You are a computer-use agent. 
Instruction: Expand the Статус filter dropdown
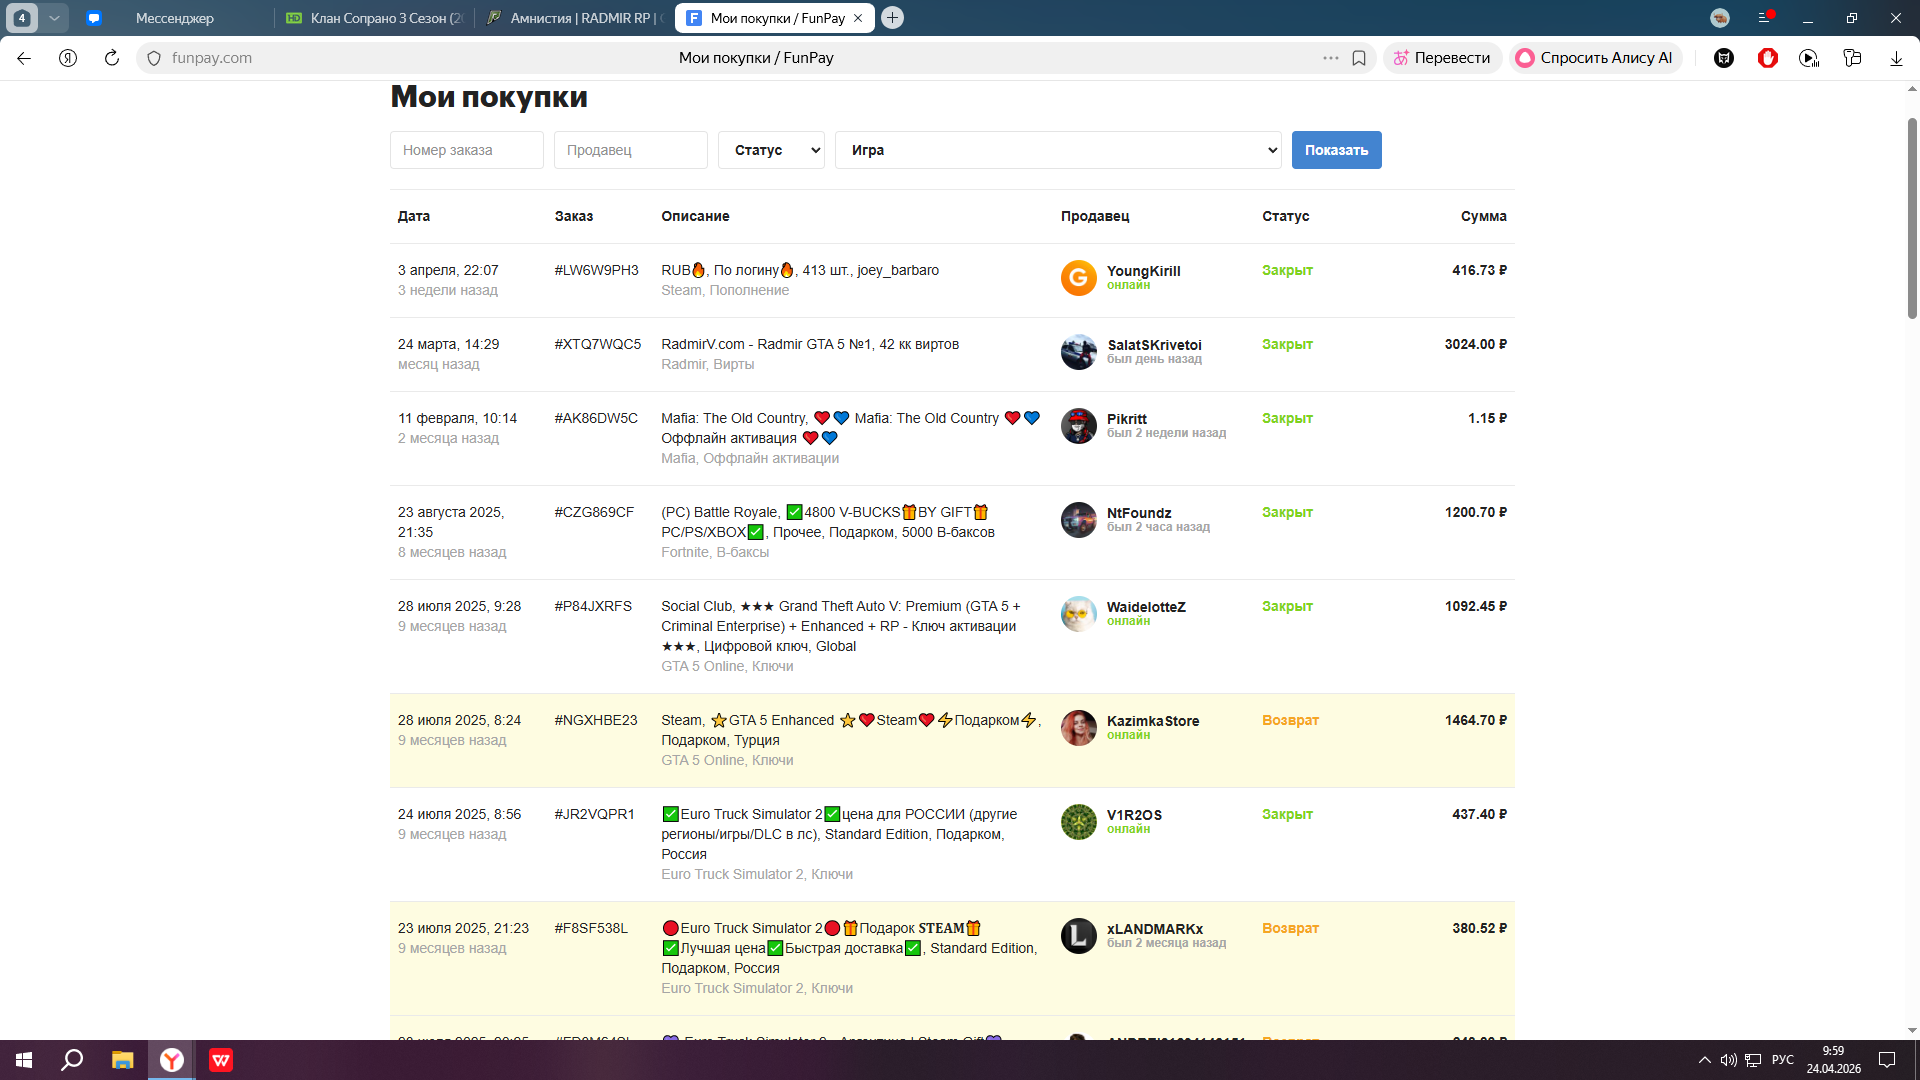(x=771, y=150)
